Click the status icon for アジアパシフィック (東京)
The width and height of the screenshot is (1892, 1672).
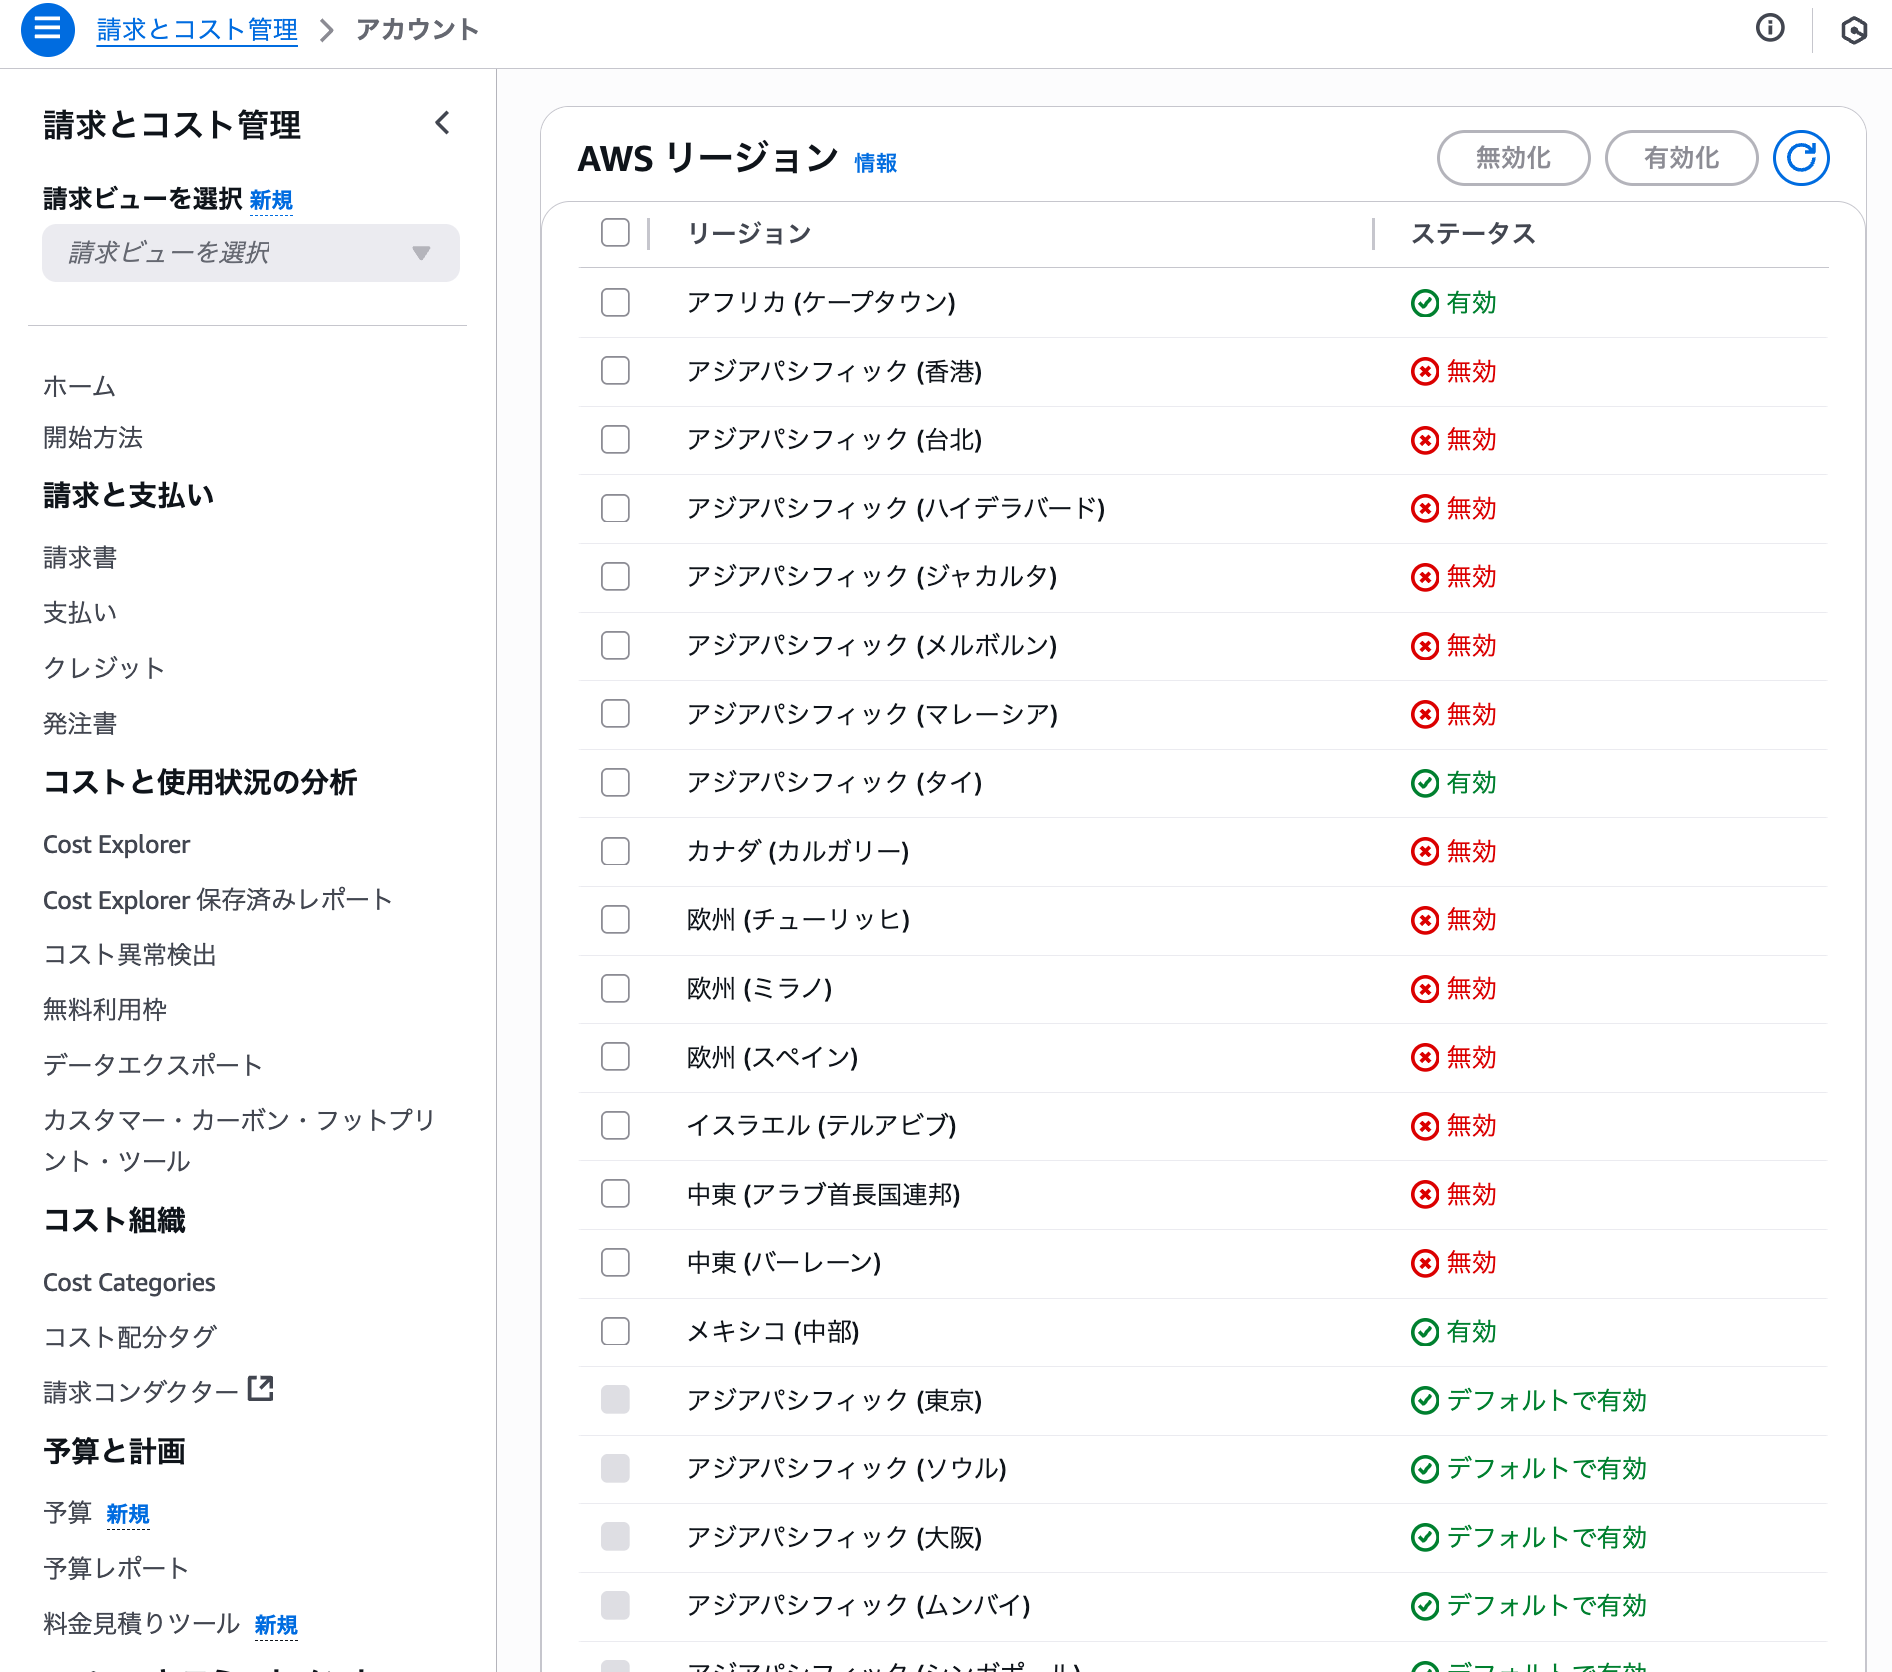point(1424,1400)
